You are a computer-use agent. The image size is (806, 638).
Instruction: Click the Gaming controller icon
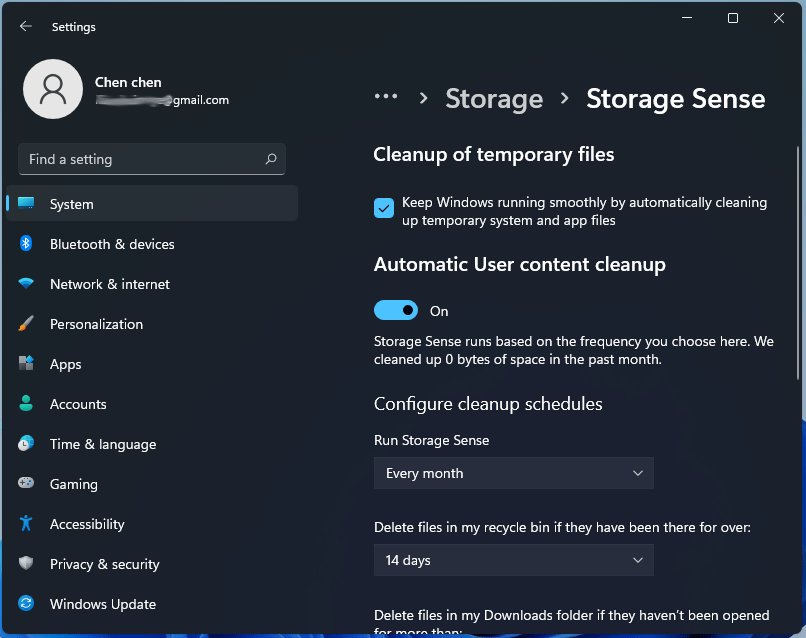25,484
